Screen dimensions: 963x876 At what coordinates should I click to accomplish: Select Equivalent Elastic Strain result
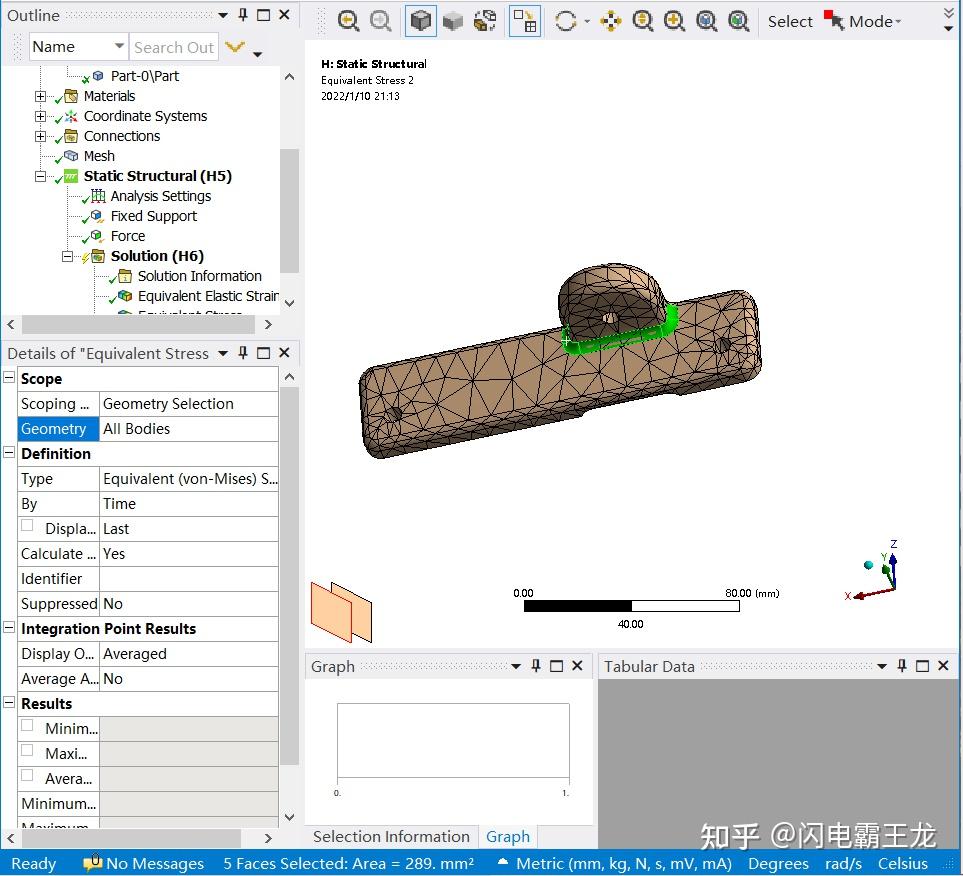(x=208, y=296)
